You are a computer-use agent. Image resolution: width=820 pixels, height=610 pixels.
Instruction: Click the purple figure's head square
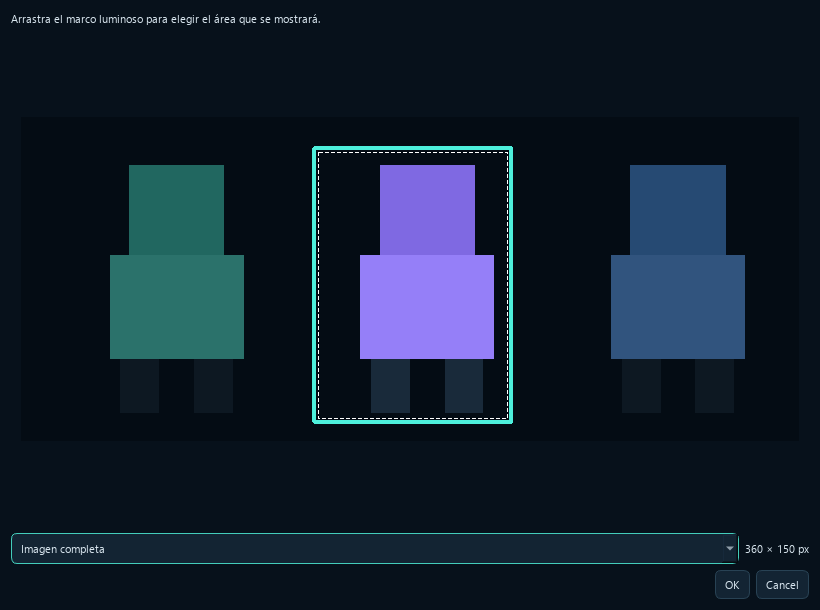click(427, 210)
